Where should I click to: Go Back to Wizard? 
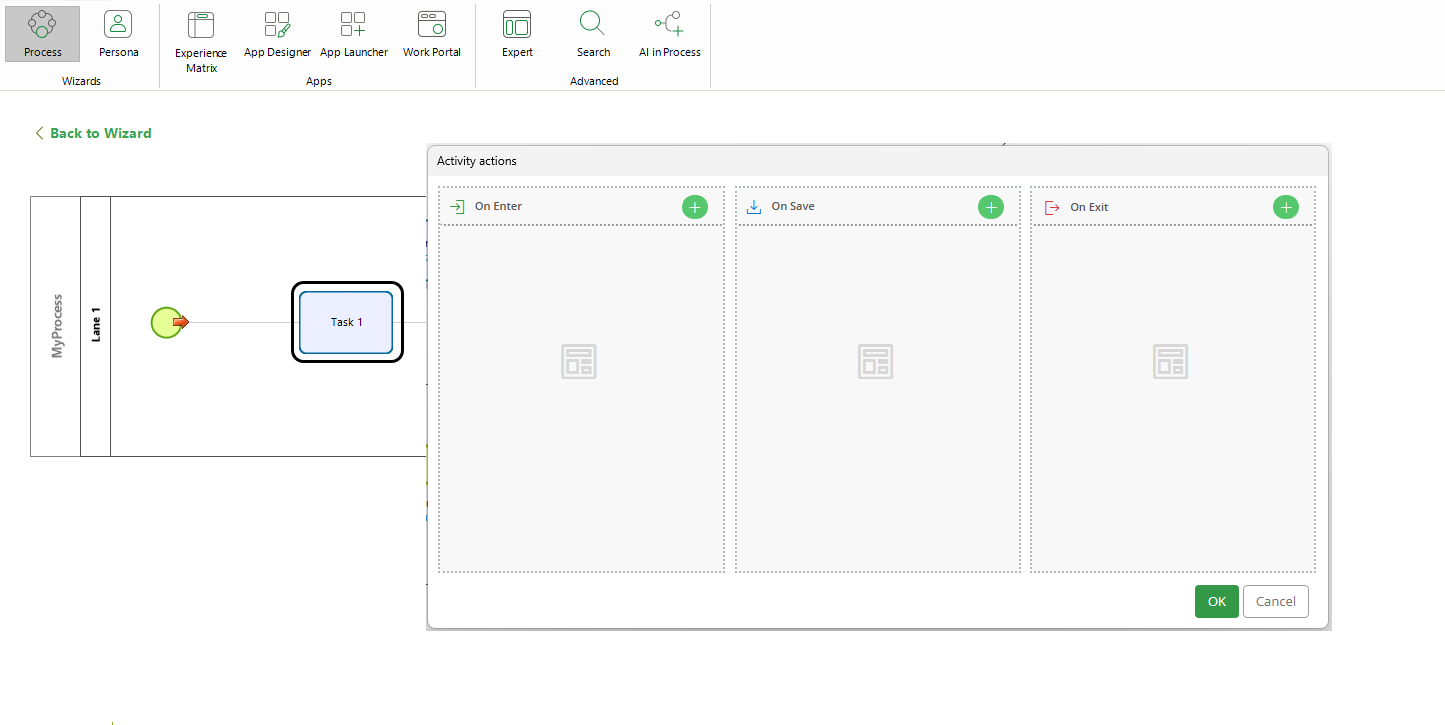[x=93, y=133]
